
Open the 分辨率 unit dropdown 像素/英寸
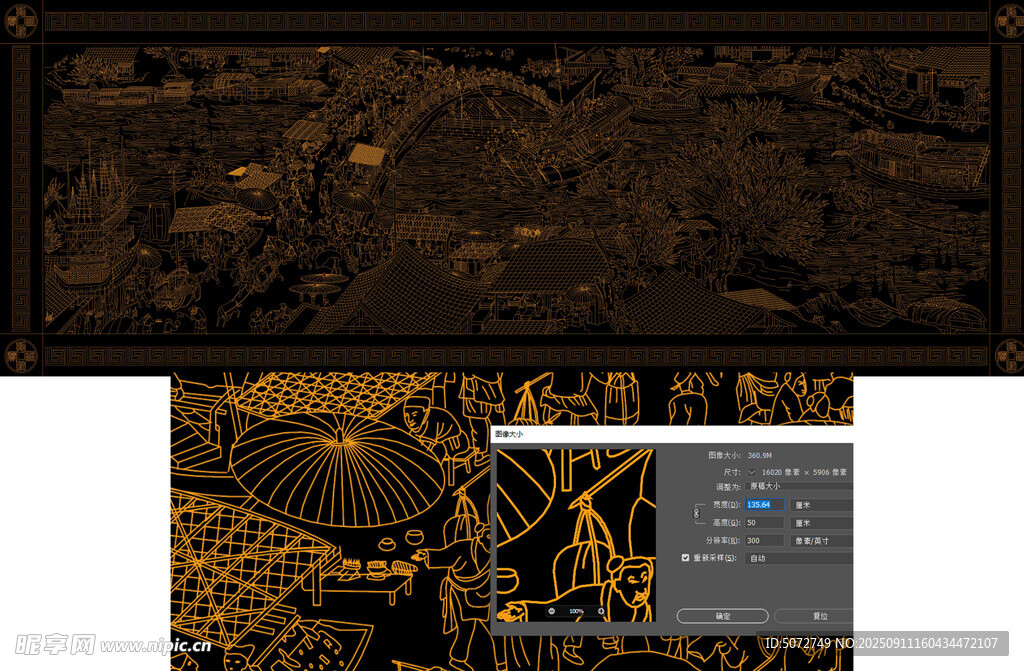(821, 541)
